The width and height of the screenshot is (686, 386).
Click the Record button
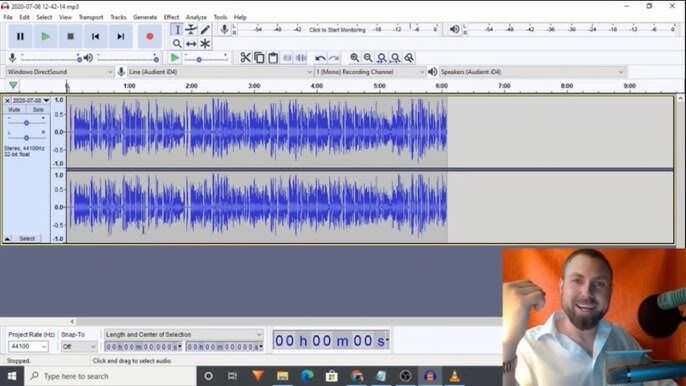(150, 36)
